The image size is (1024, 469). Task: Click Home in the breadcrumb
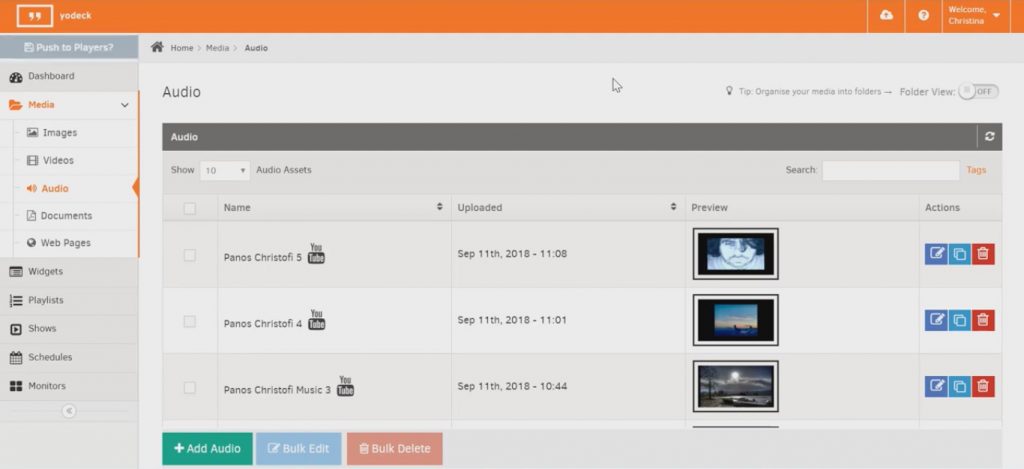(x=182, y=48)
